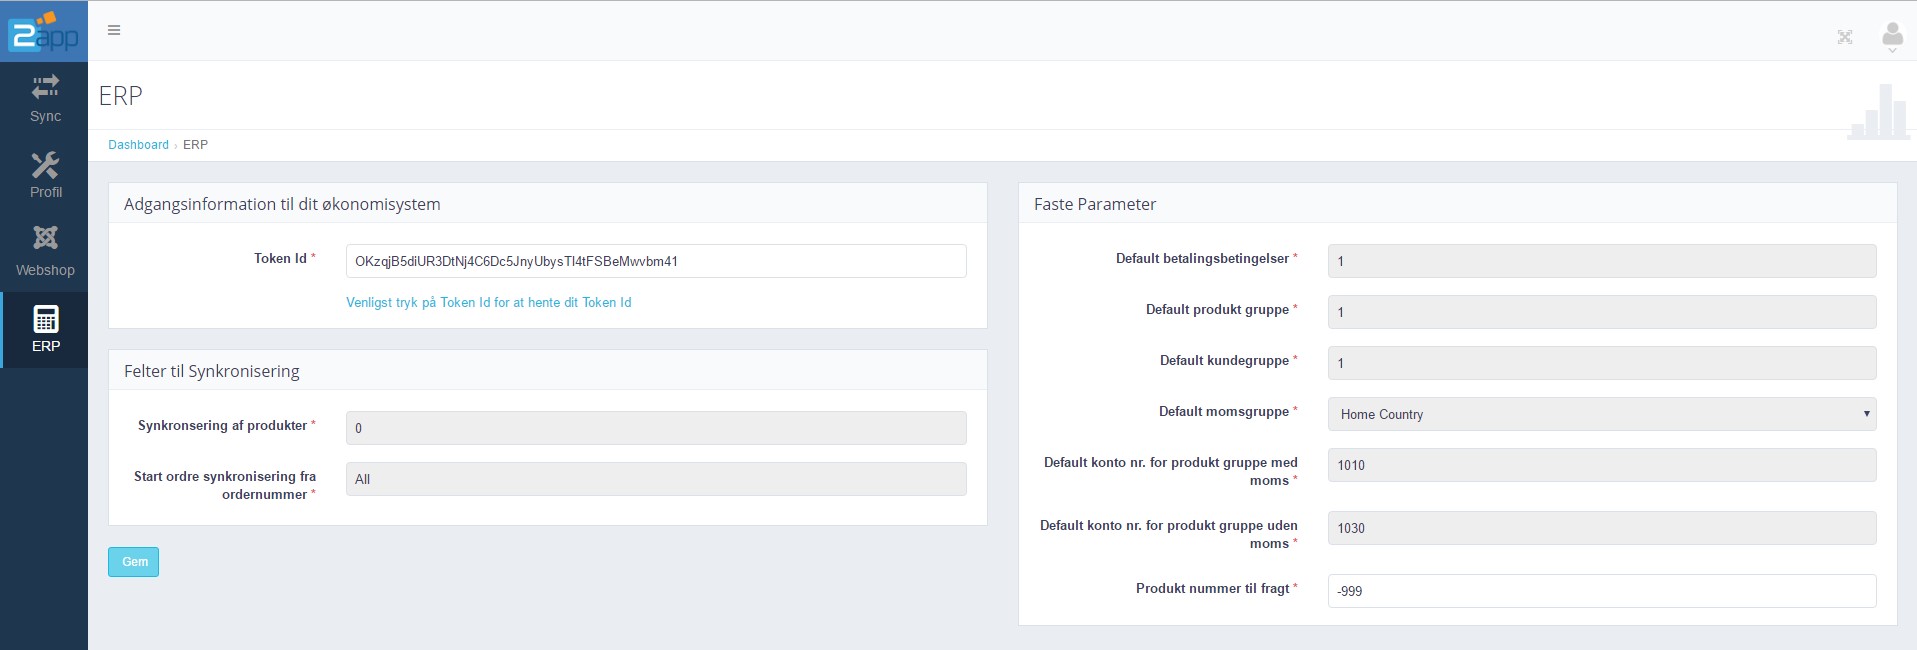This screenshot has width=1917, height=650.
Task: Click the Token Id help link
Action: coord(488,302)
